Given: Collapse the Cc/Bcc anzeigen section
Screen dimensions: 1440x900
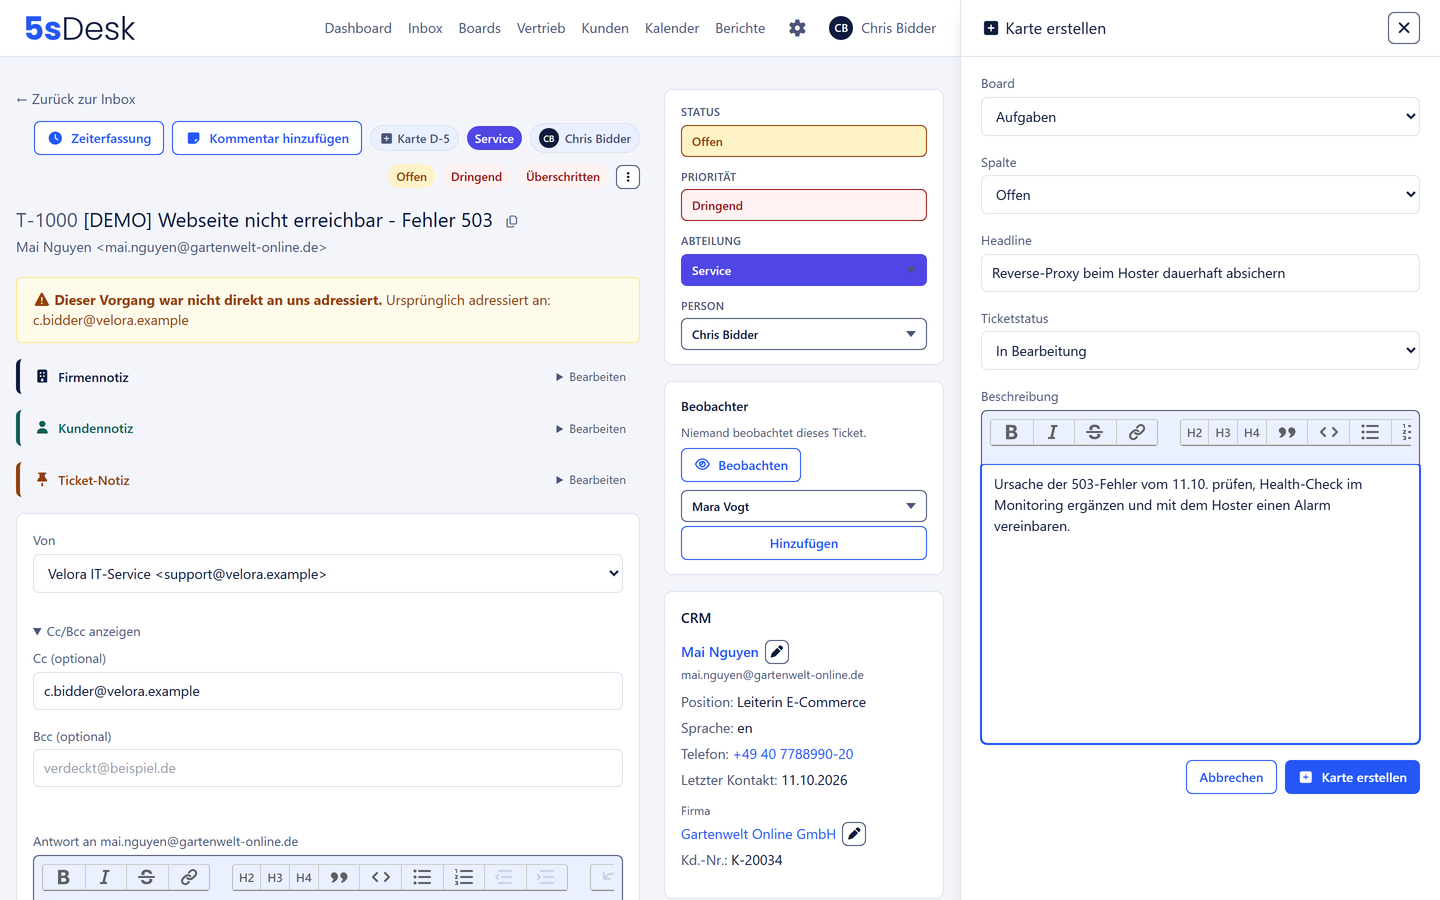Looking at the screenshot, I should click(87, 632).
